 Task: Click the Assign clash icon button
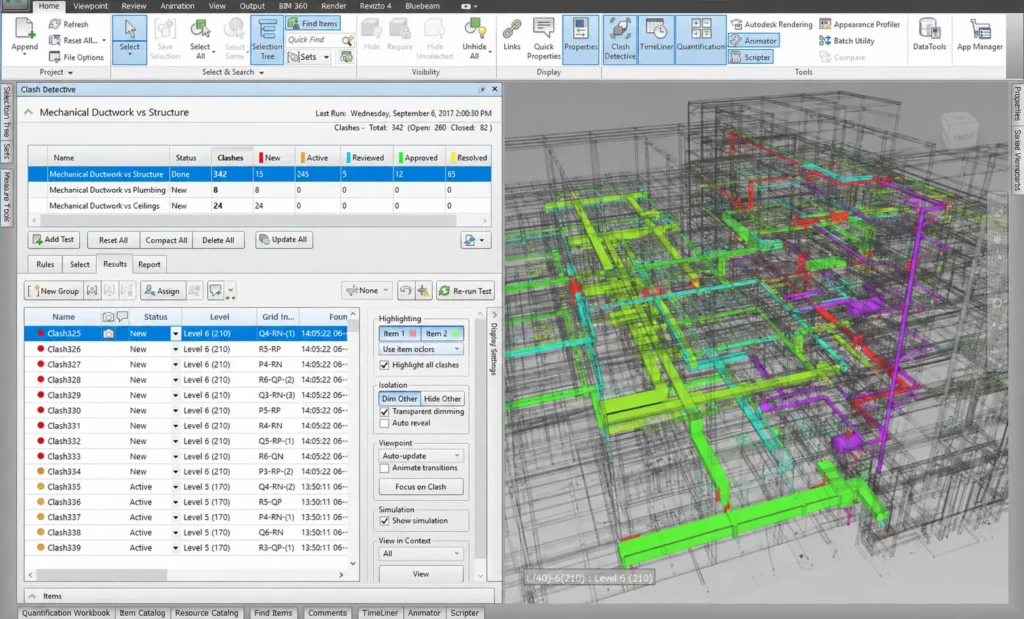(161, 291)
